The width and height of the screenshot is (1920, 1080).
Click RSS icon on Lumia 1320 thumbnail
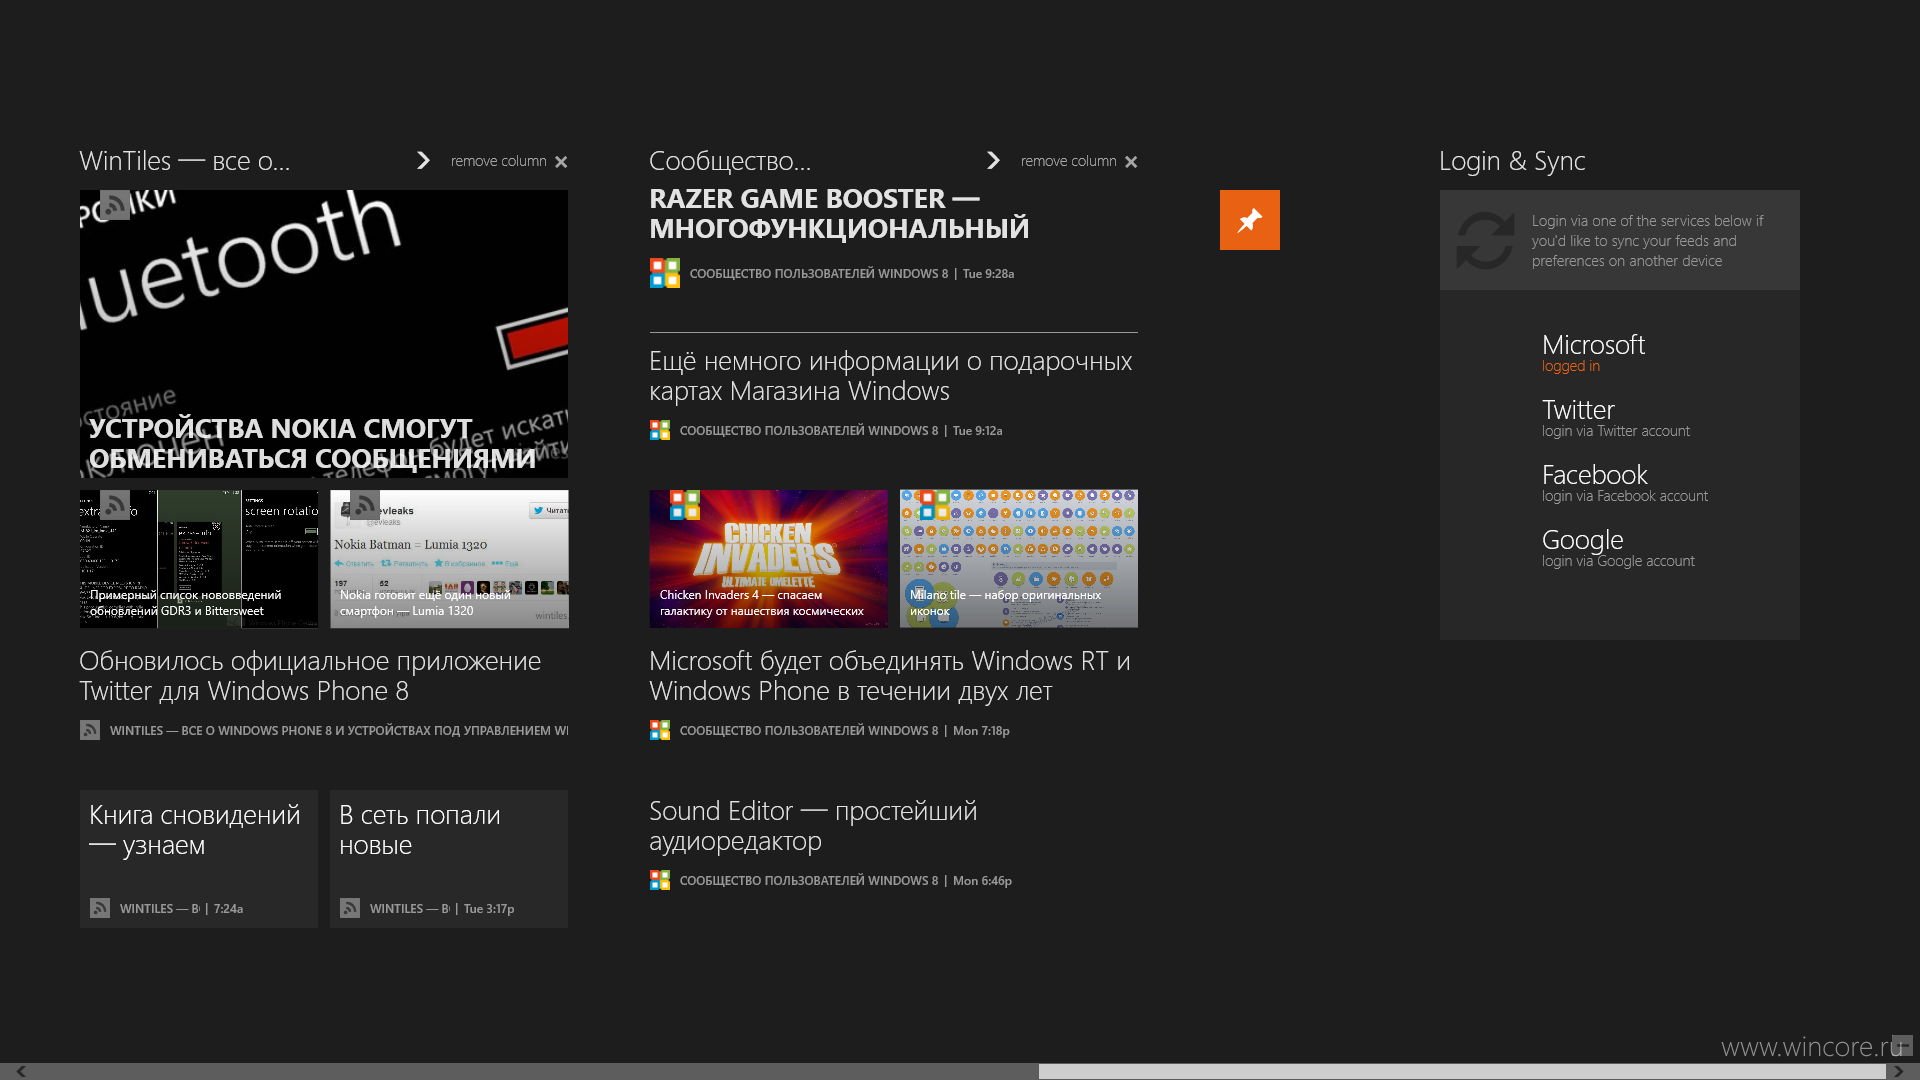pyautogui.click(x=365, y=505)
